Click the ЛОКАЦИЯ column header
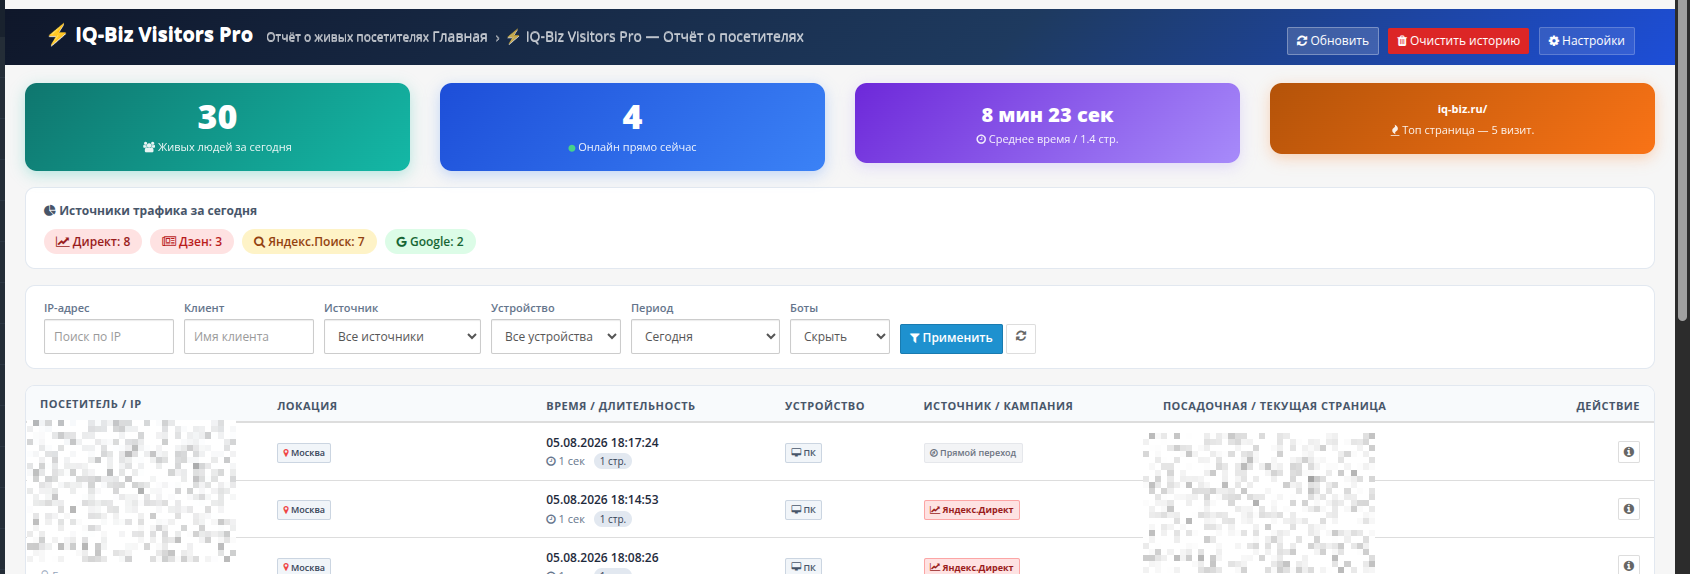The height and width of the screenshot is (574, 1690). tap(307, 406)
